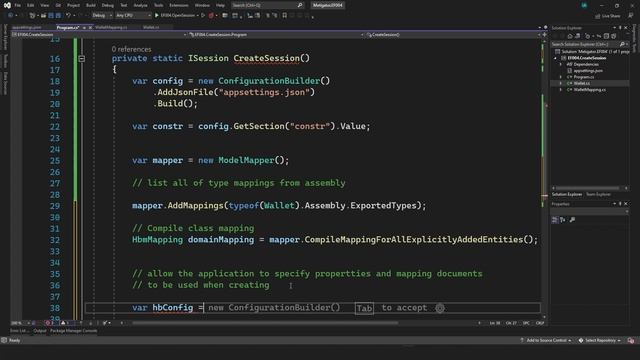Image resolution: width=640 pixels, height=360 pixels.
Task: Collapse the EF004.CreateSession project node
Action: click(x=556, y=58)
